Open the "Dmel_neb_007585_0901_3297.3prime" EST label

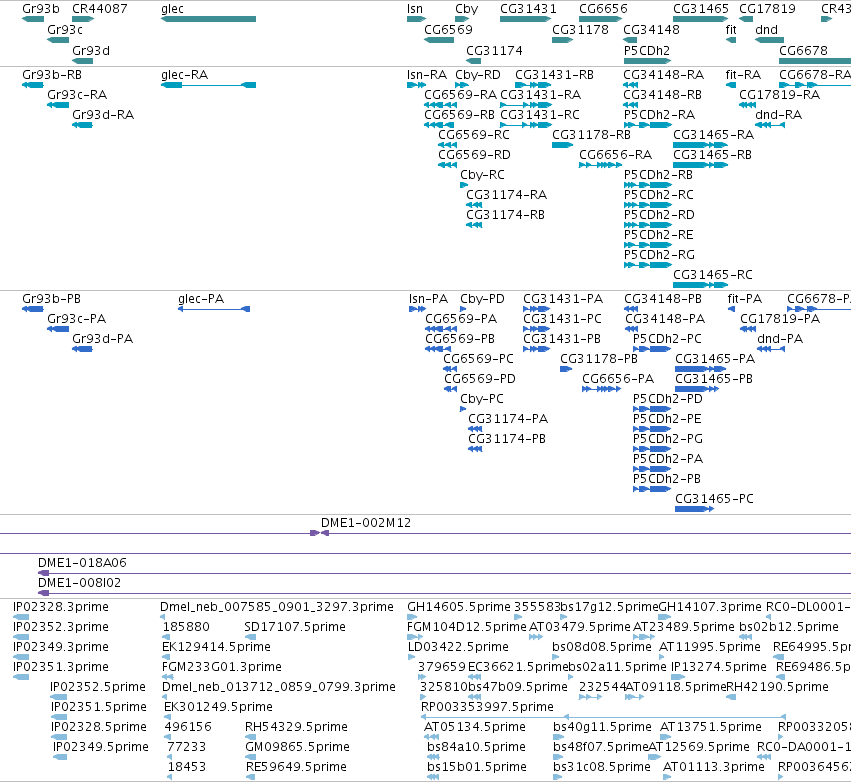[x=277, y=606]
